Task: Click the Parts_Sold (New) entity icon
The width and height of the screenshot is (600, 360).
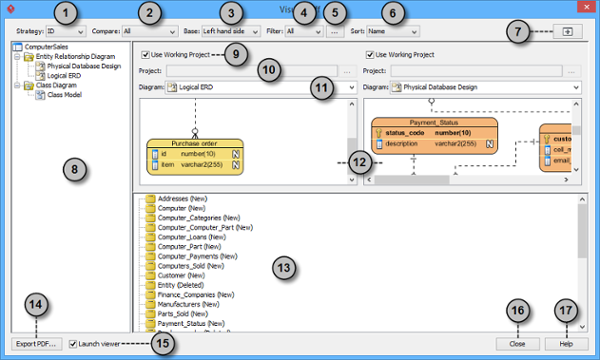Action: coord(150,314)
